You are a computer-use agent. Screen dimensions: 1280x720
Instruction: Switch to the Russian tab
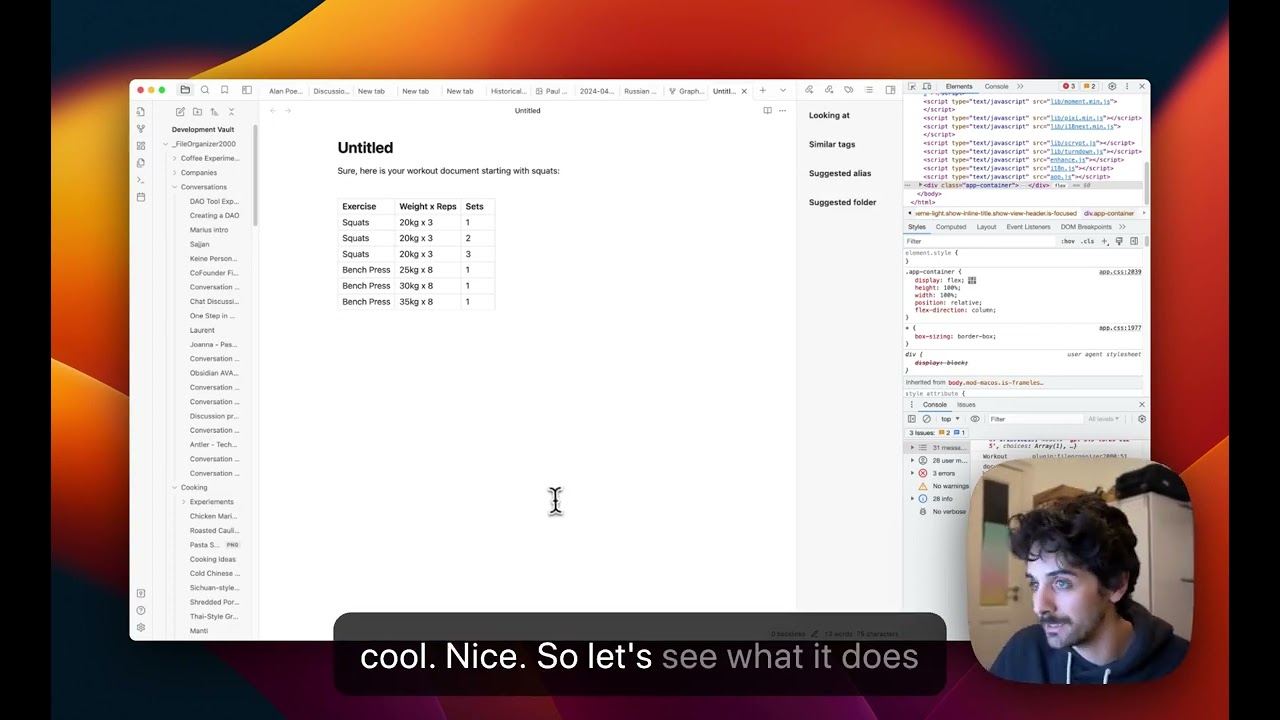coord(640,91)
